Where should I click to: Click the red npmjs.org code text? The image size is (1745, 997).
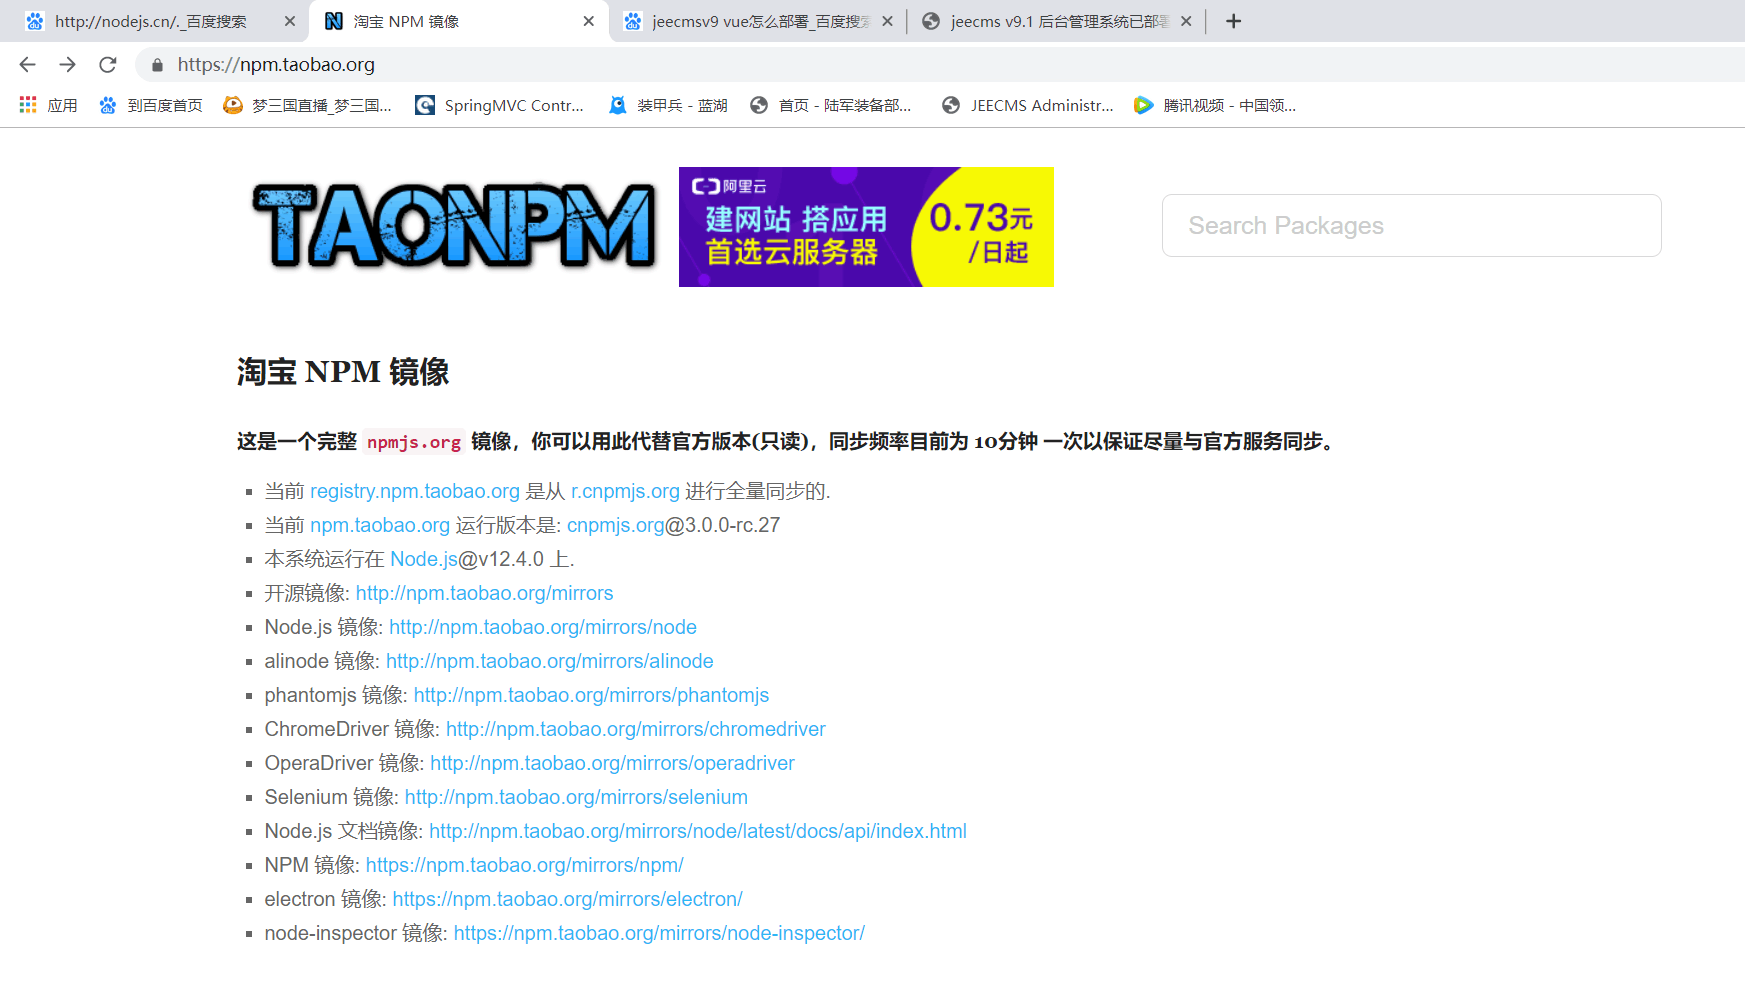[414, 442]
